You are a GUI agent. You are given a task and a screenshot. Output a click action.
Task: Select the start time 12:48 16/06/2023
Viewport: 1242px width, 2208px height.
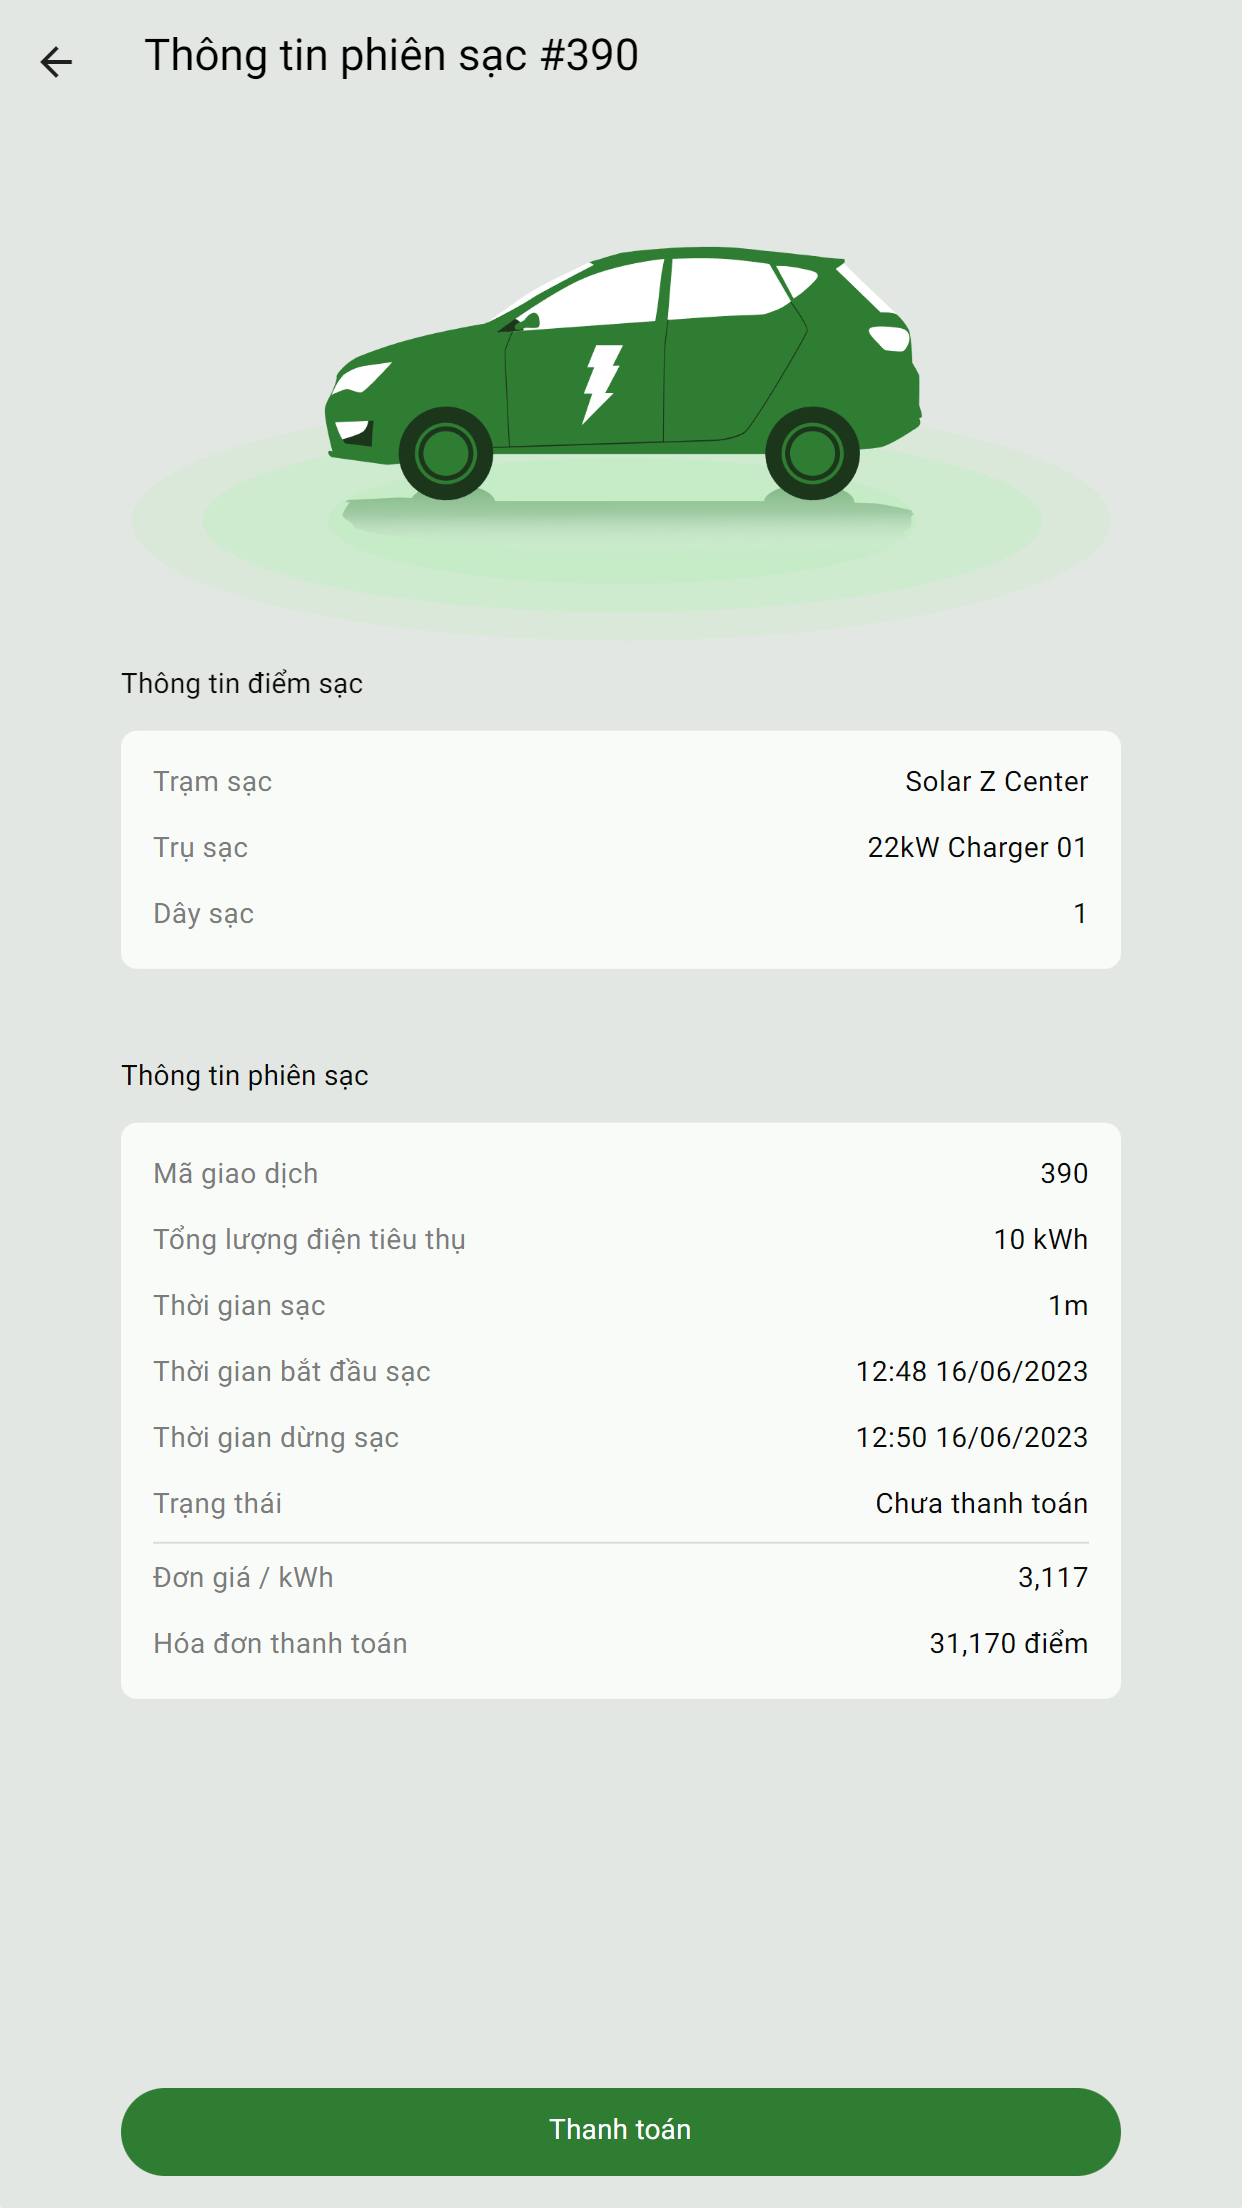click(x=972, y=1372)
